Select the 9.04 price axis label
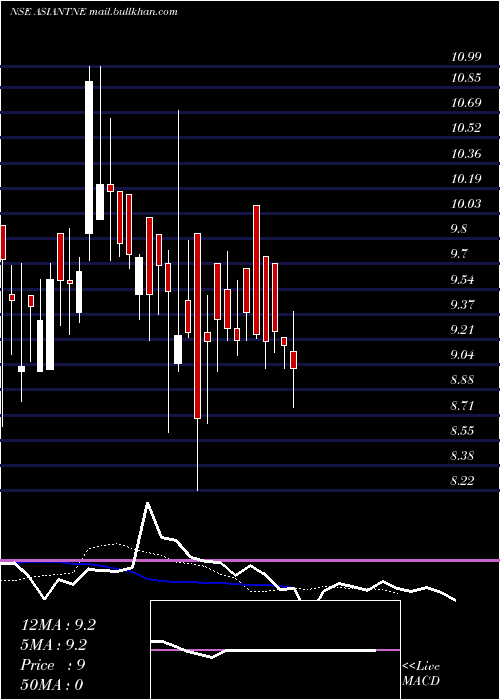The width and height of the screenshot is (500, 700). point(462,355)
